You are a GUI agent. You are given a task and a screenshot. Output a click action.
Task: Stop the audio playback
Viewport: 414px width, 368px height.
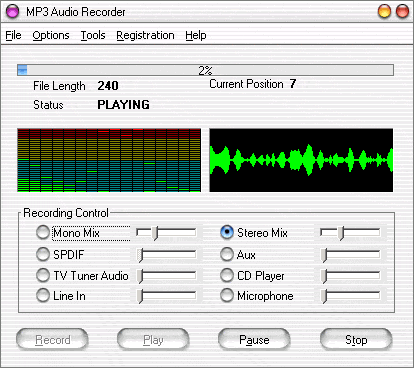[x=356, y=340]
